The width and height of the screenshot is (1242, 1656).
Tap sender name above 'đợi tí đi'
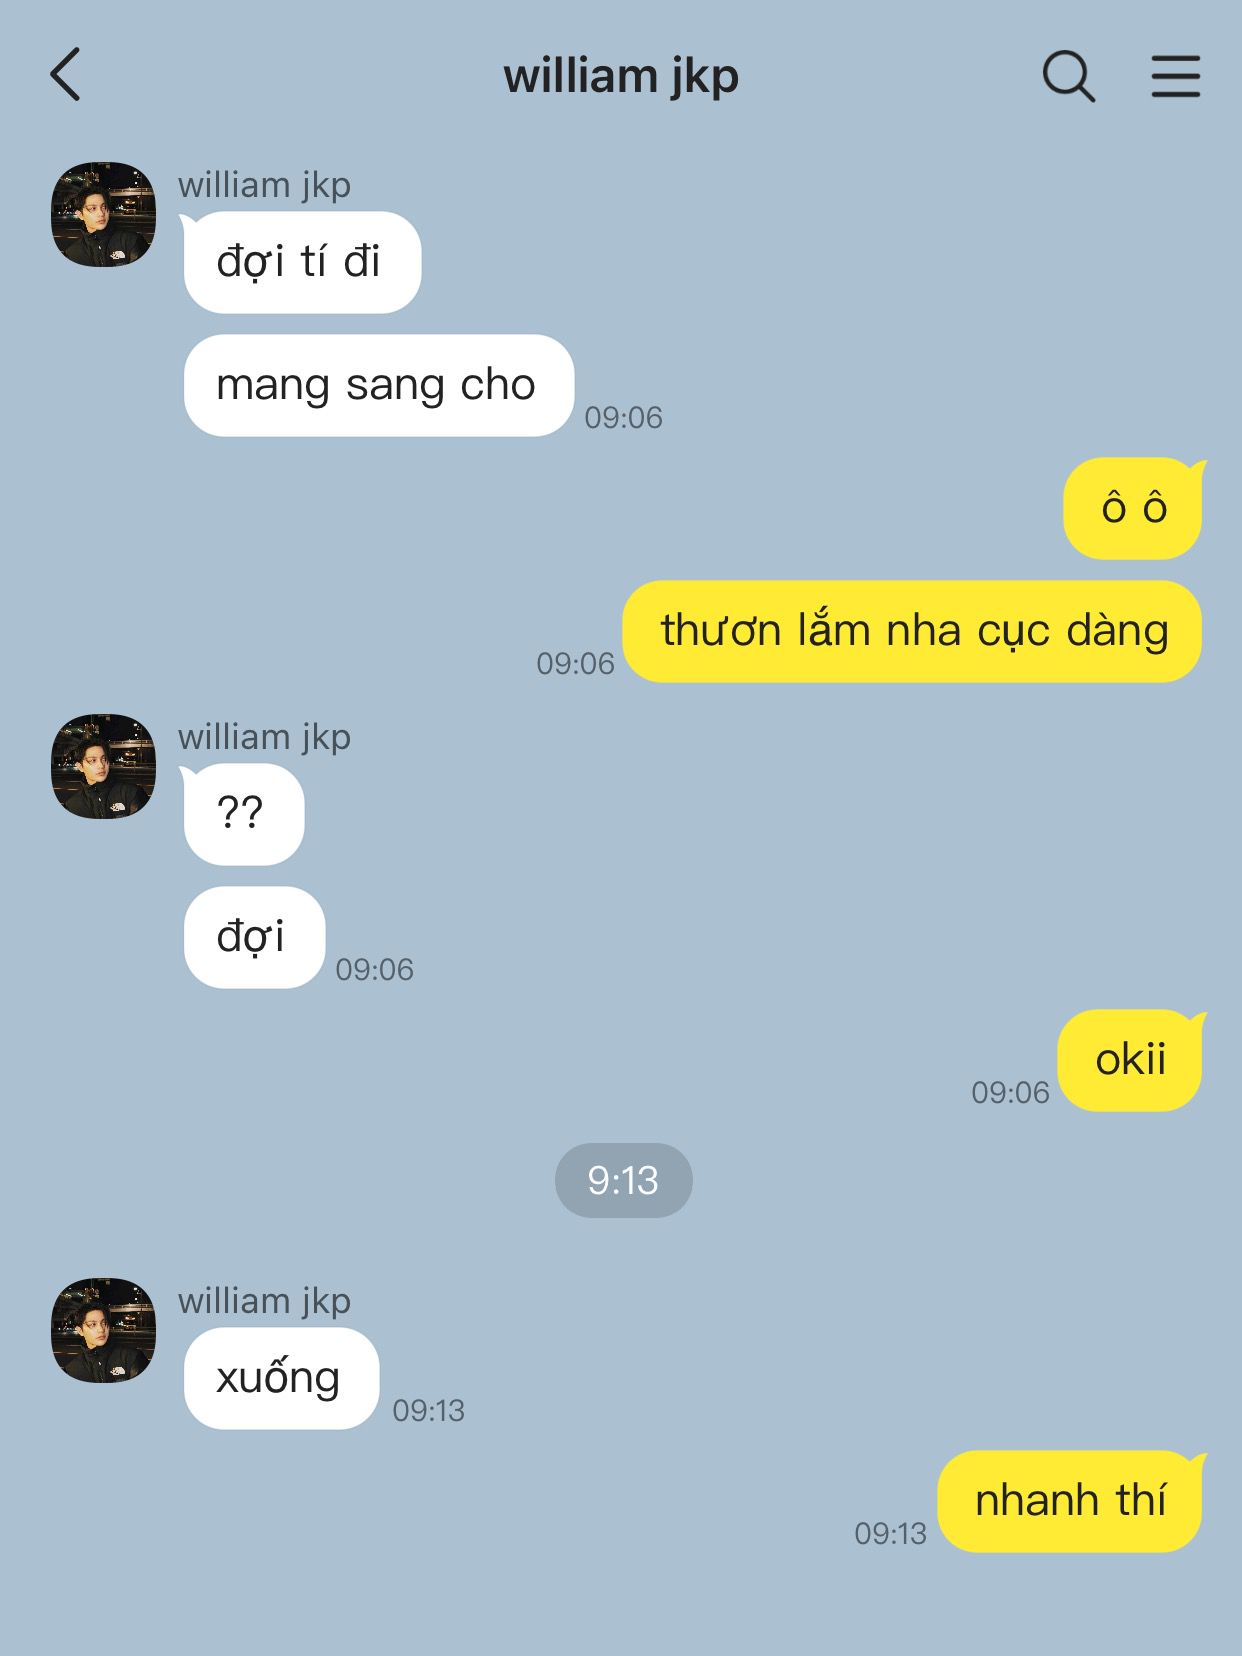coord(264,185)
